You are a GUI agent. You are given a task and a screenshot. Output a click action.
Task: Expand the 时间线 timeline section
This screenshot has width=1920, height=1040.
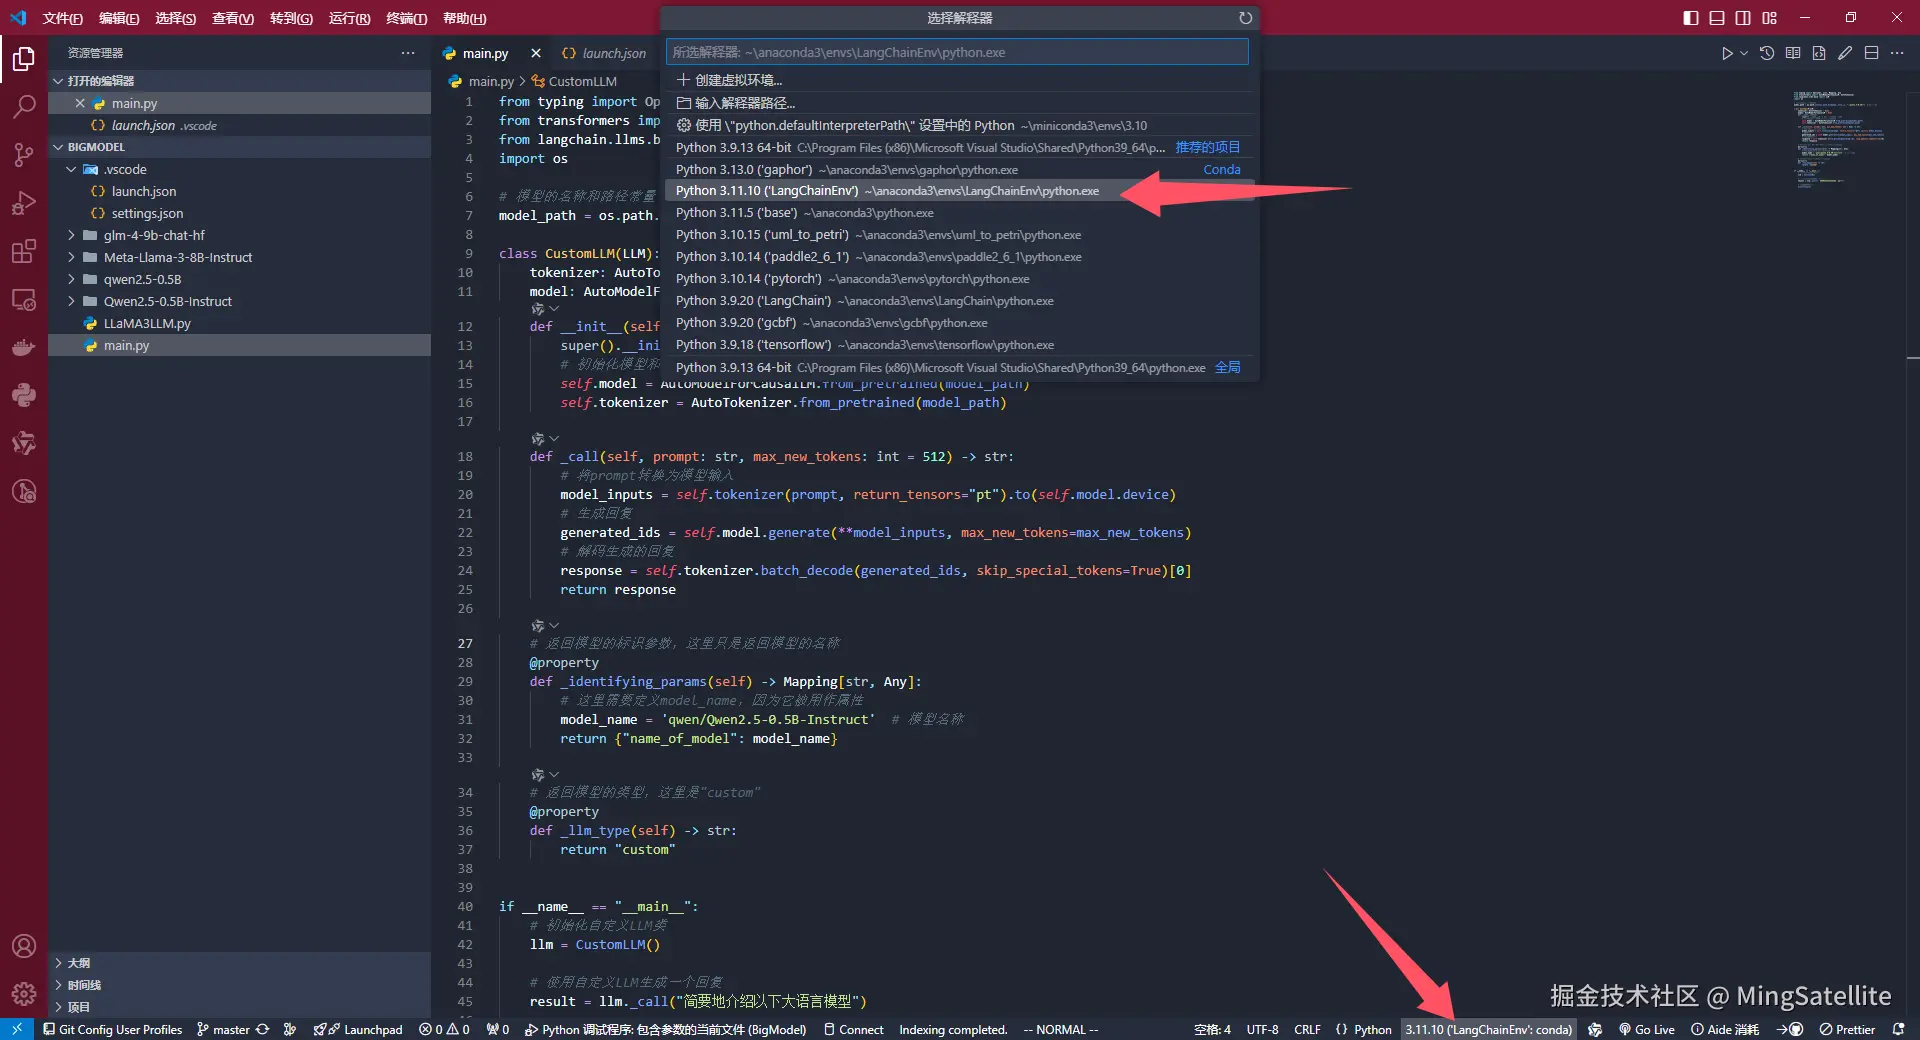(x=58, y=985)
